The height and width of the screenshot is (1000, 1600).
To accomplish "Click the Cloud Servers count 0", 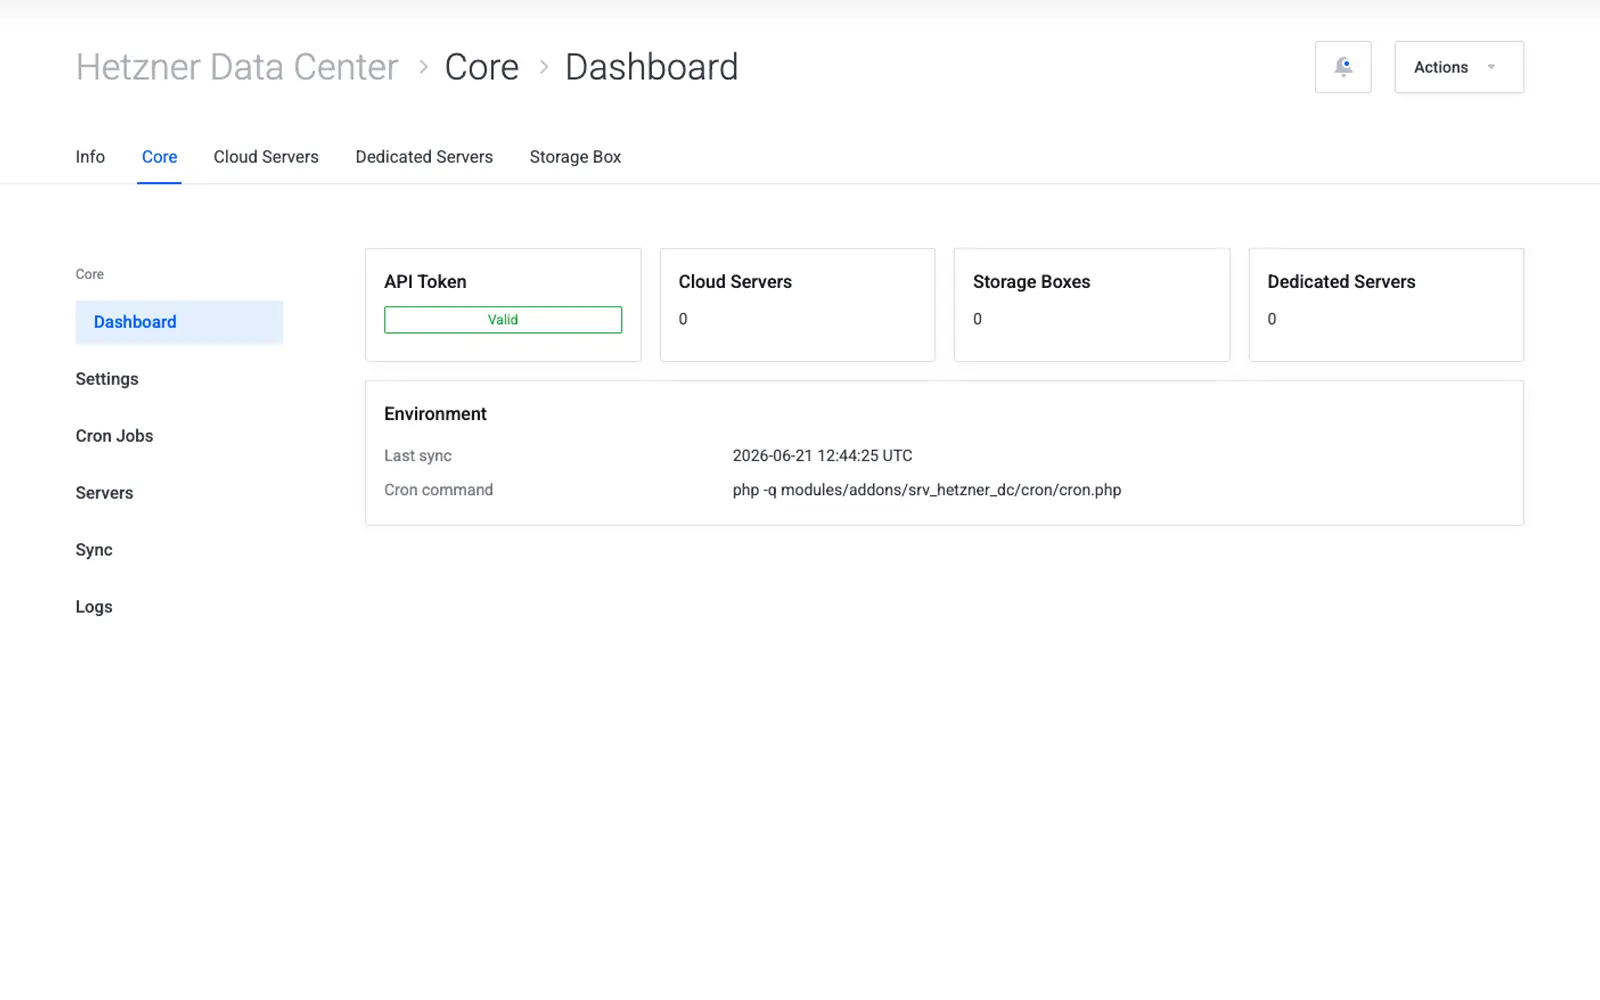I will pos(683,319).
